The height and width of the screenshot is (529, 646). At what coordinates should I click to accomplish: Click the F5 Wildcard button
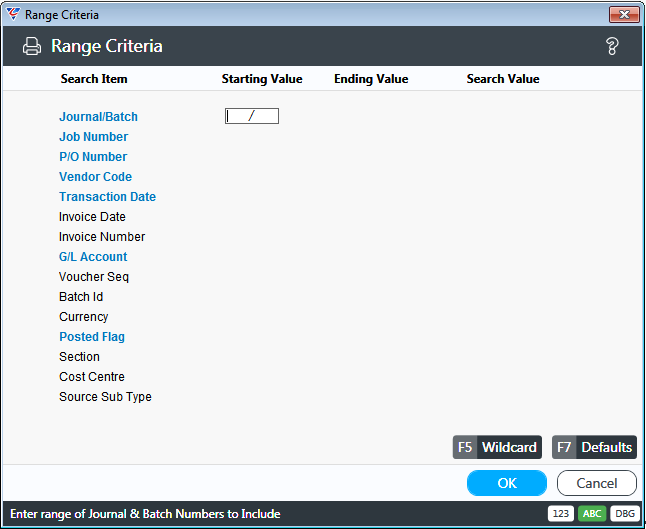tap(497, 447)
